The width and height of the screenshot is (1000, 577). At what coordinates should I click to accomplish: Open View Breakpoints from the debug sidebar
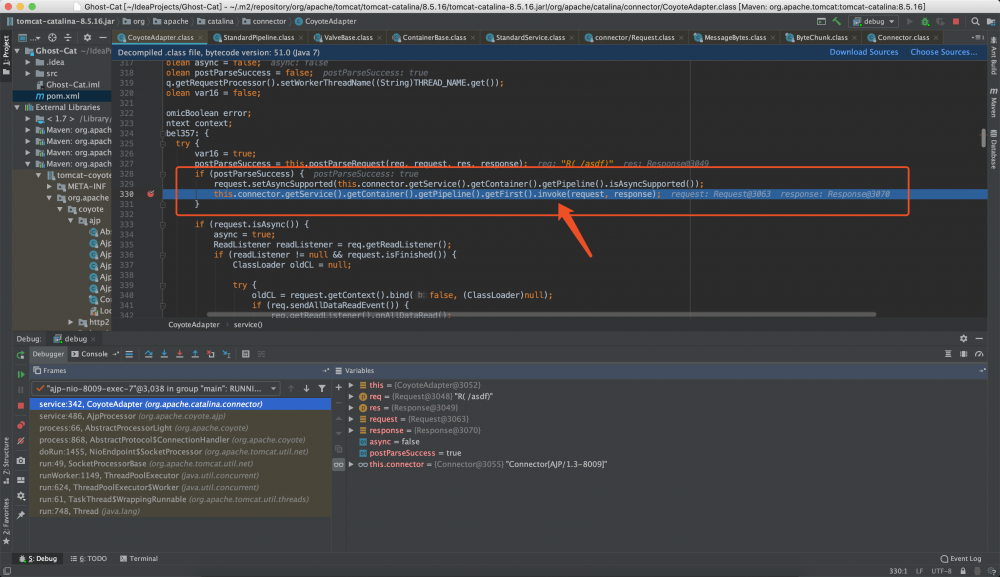coord(21,426)
